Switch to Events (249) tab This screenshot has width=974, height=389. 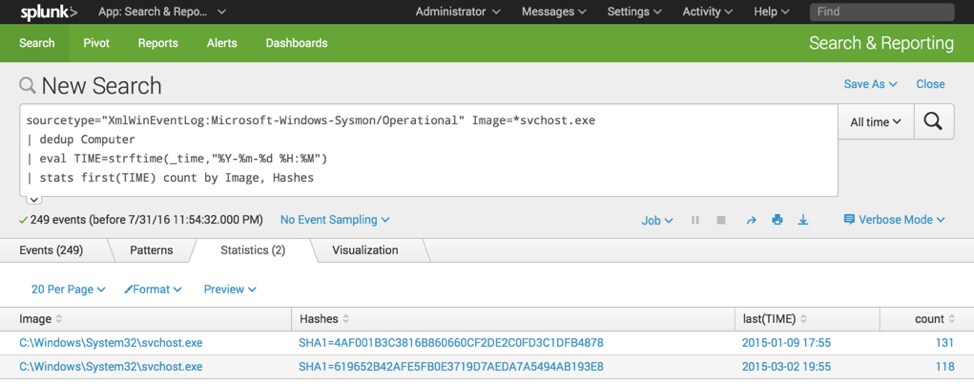[x=51, y=250]
